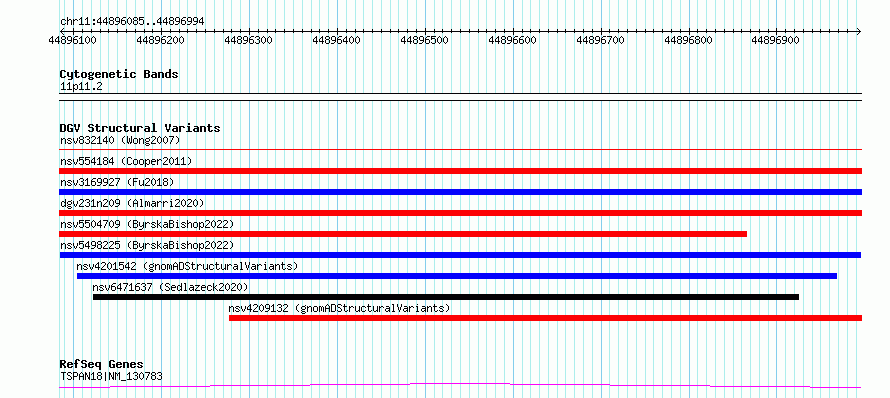Click the black bar under nsv6471637
This screenshot has width=890, height=398.
click(446, 297)
